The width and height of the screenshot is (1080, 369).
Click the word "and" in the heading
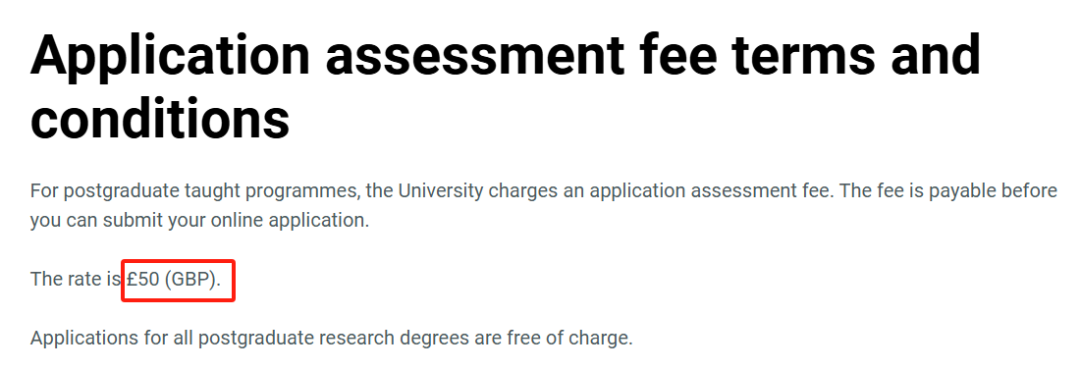pyautogui.click(x=935, y=54)
